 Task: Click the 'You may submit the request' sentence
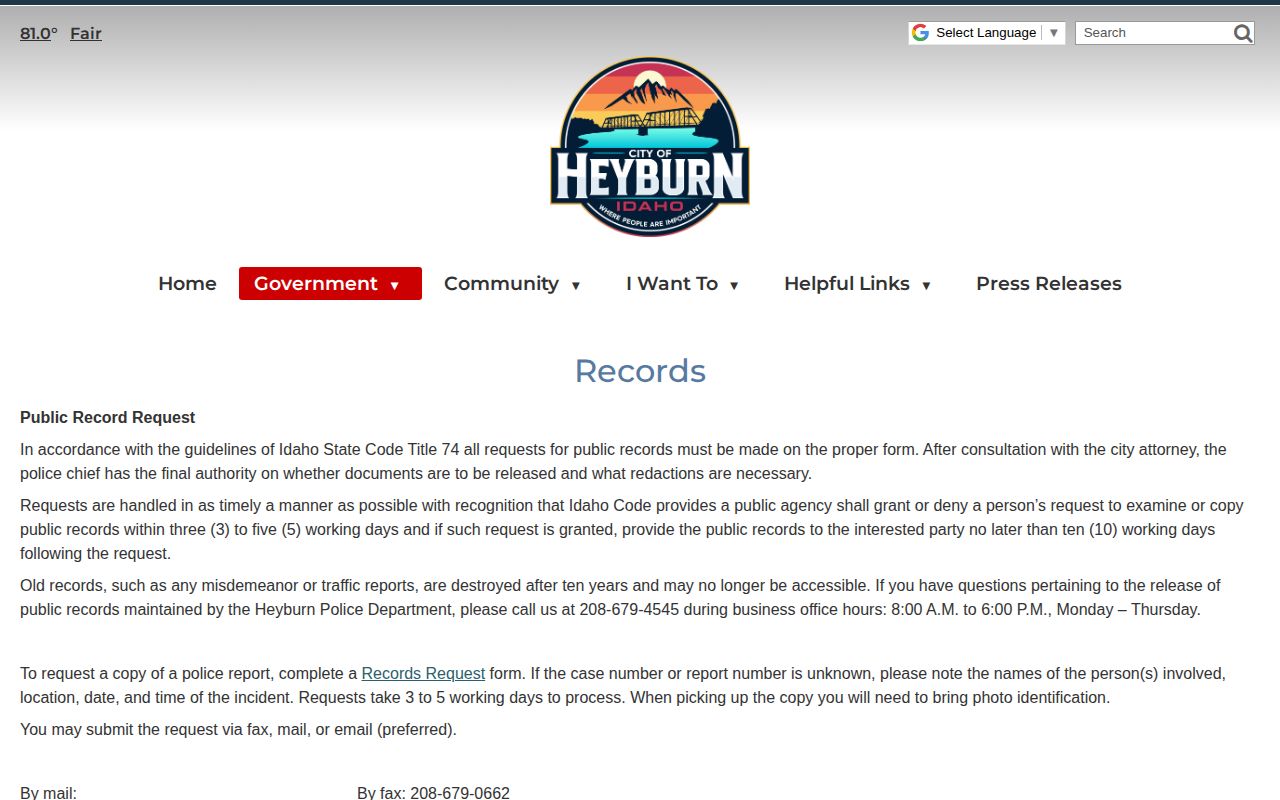[238, 729]
